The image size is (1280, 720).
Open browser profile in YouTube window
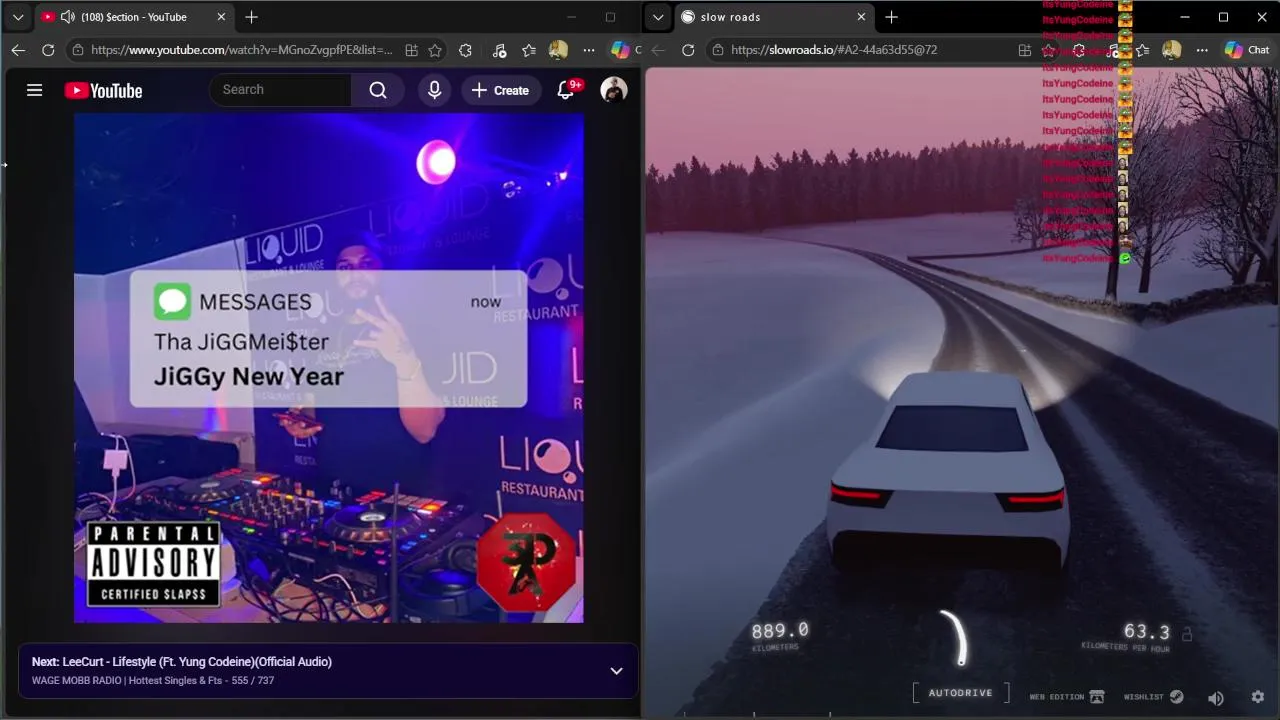click(558, 50)
